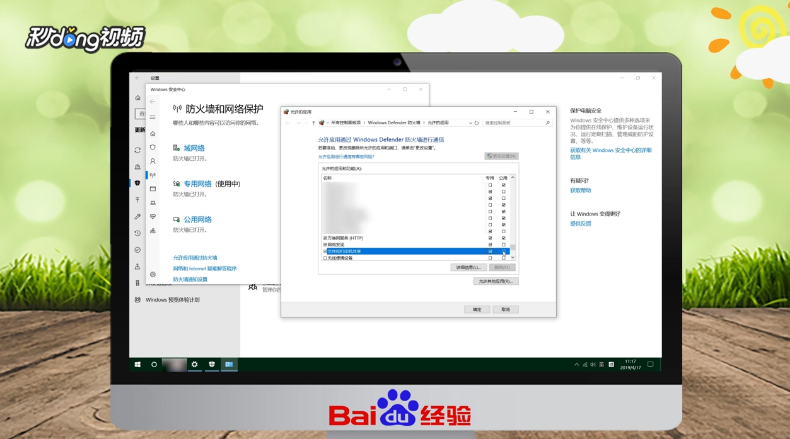Open Home icon in Security Center sidebar
Viewport: 790px width, 439px height.
[x=153, y=134]
